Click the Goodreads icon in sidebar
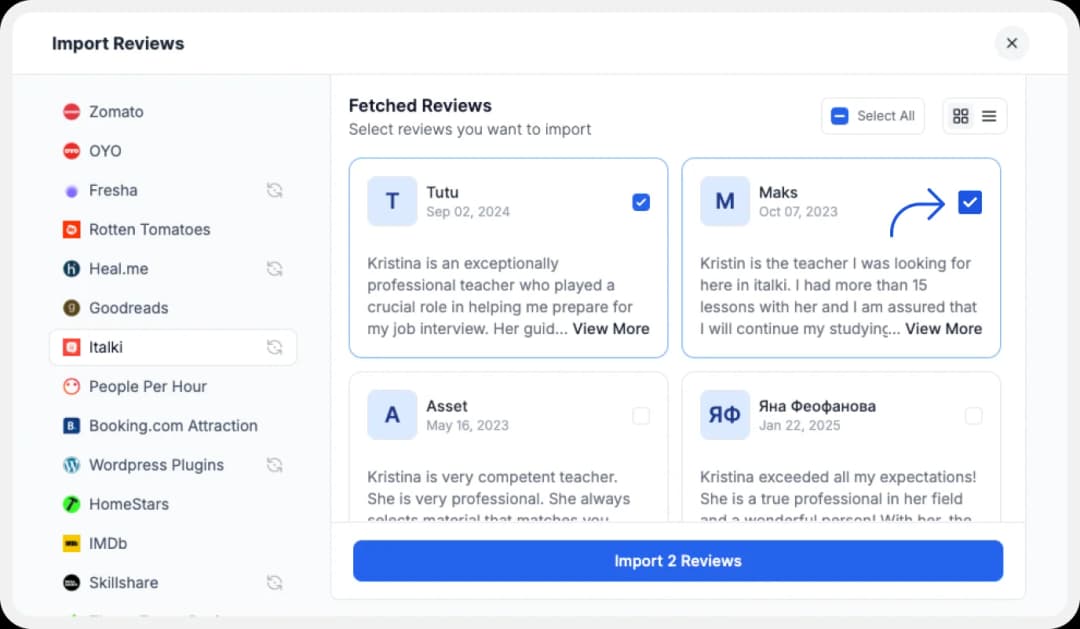1080x629 pixels. click(x=69, y=308)
